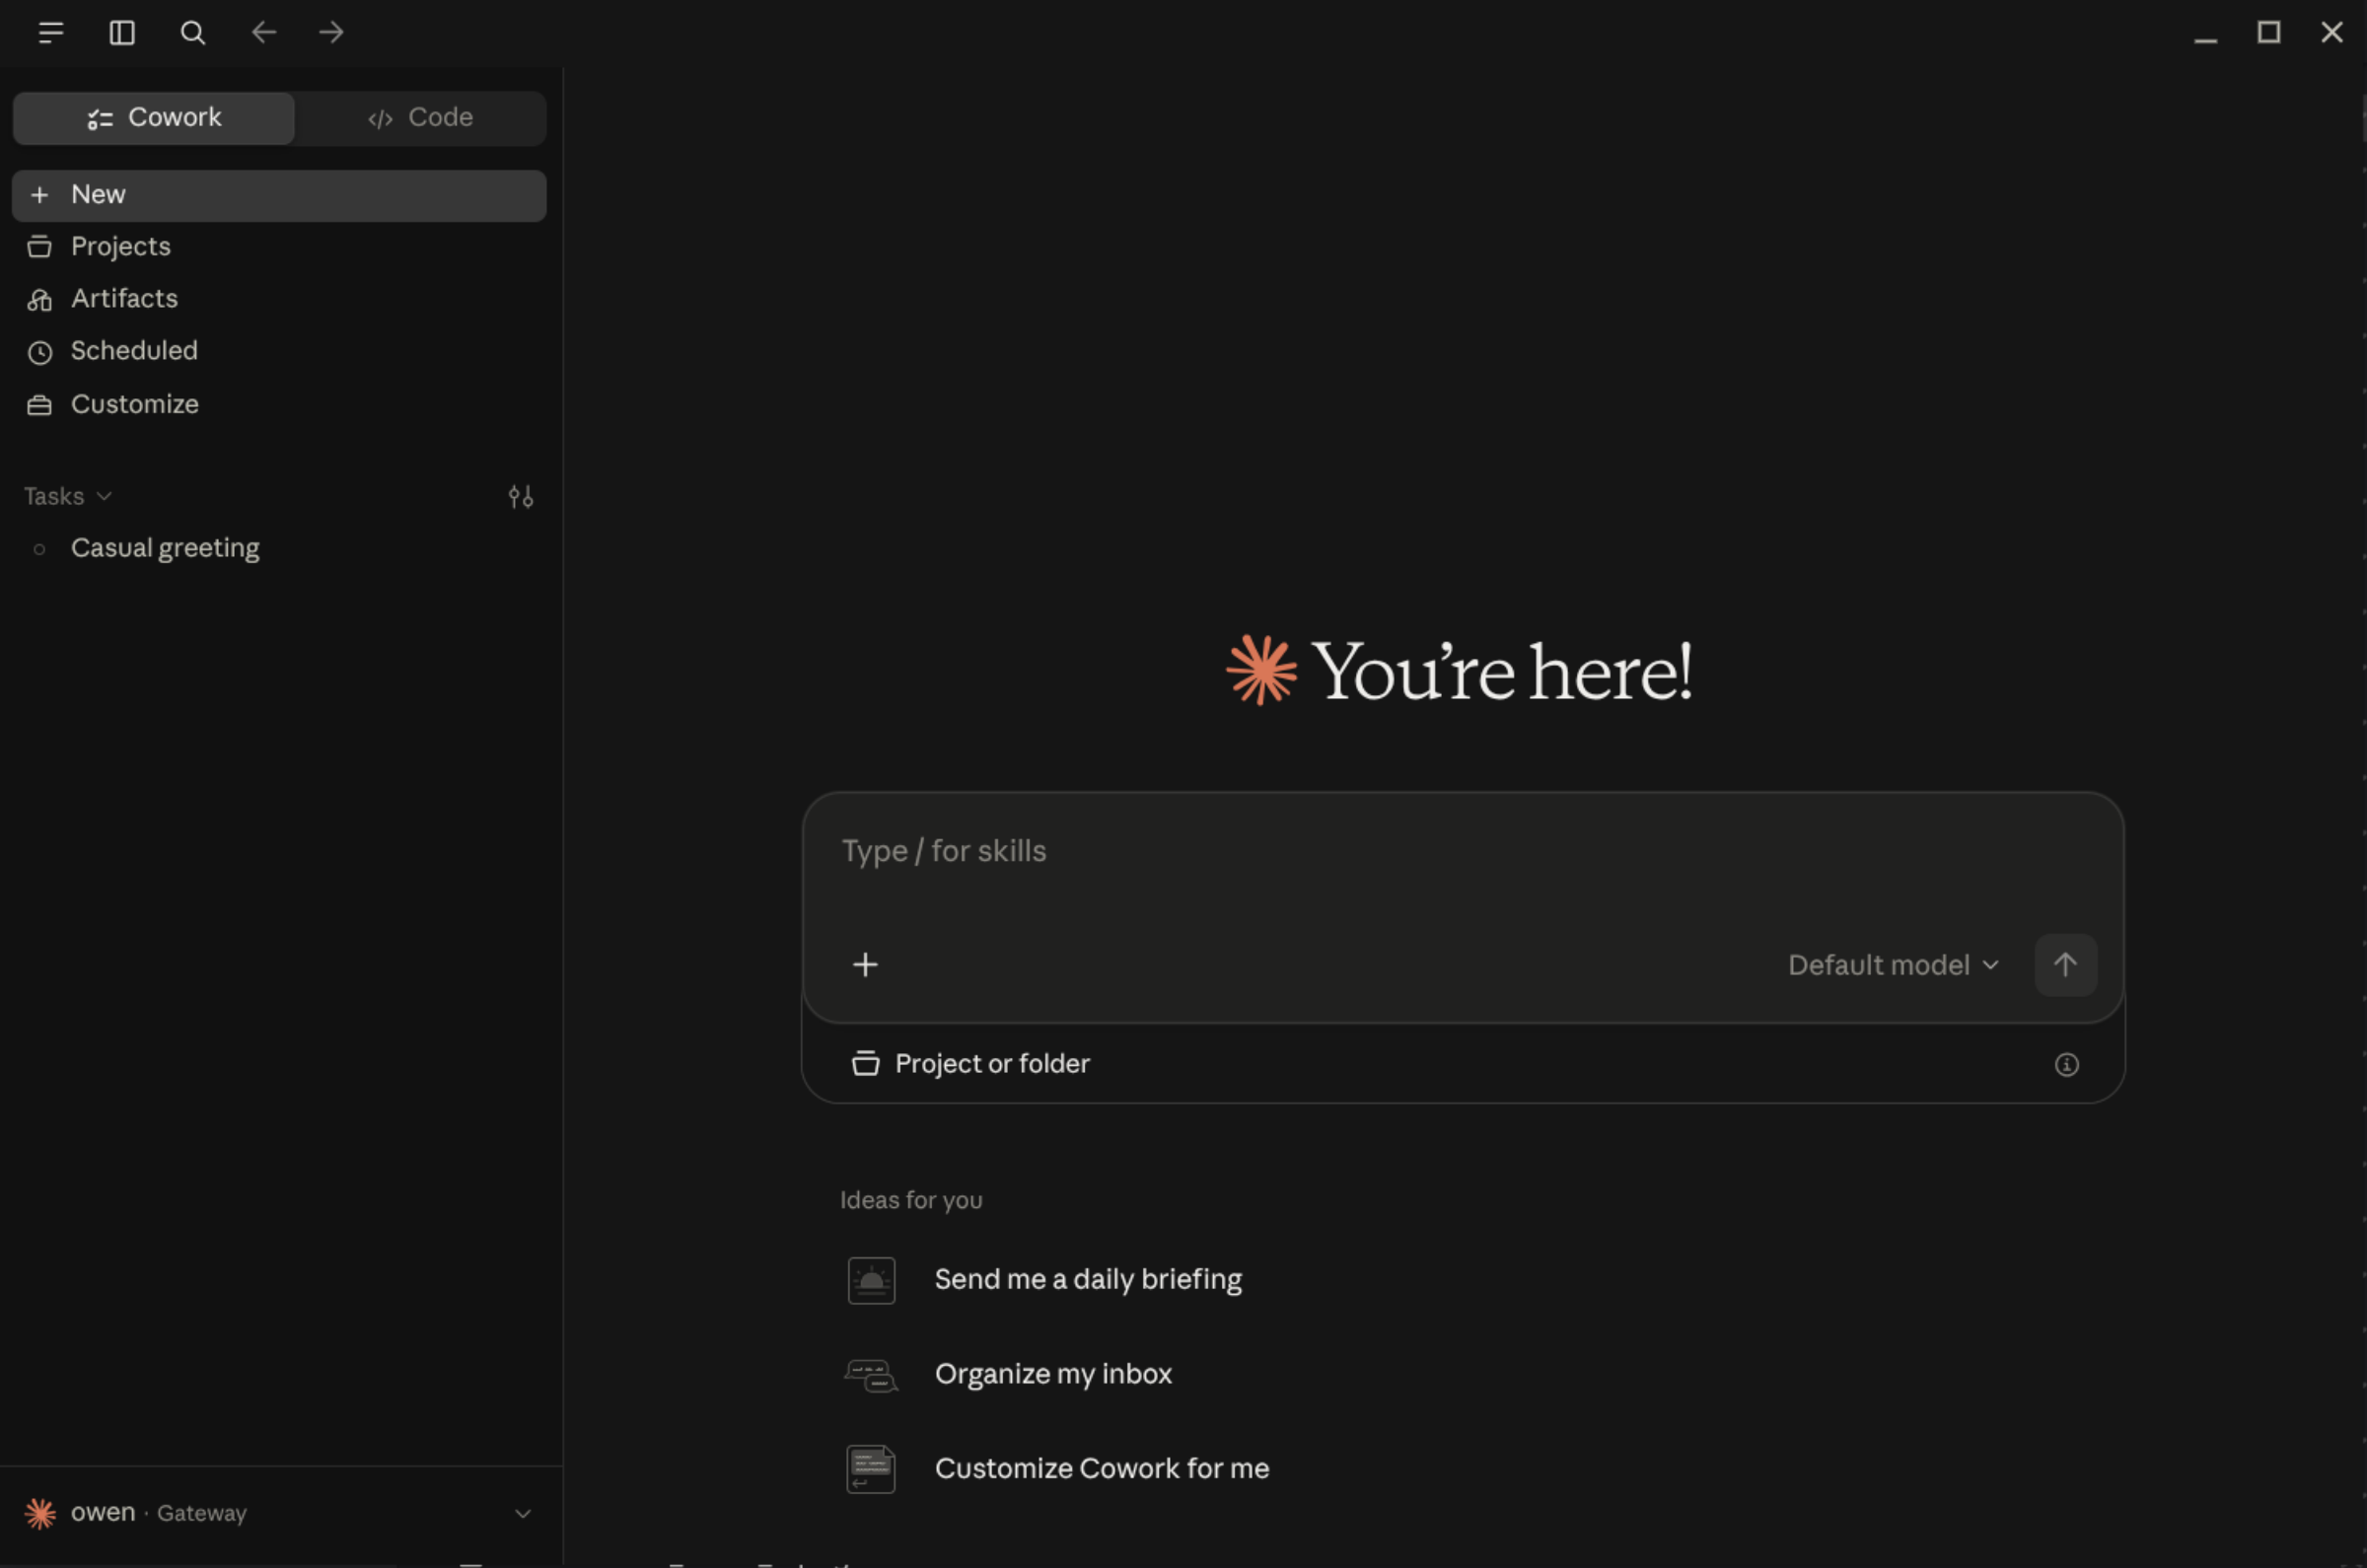Image resolution: width=2367 pixels, height=1568 pixels.
Task: Go forward with the right arrow
Action: click(332, 33)
